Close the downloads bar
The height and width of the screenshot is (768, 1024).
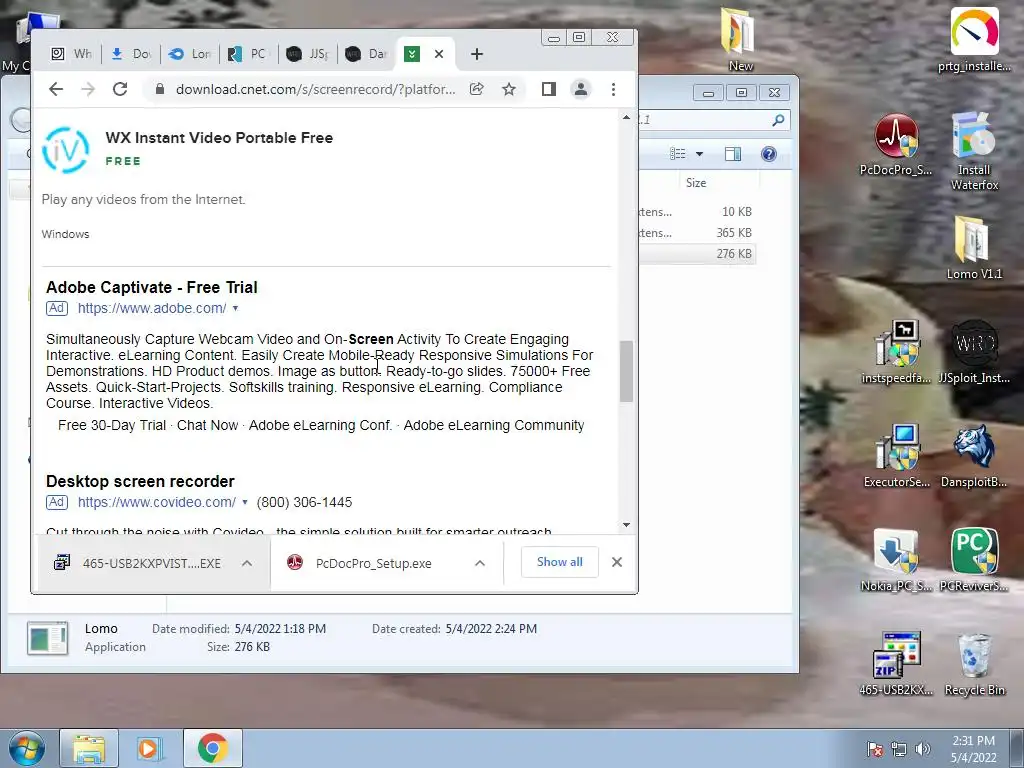pos(617,562)
